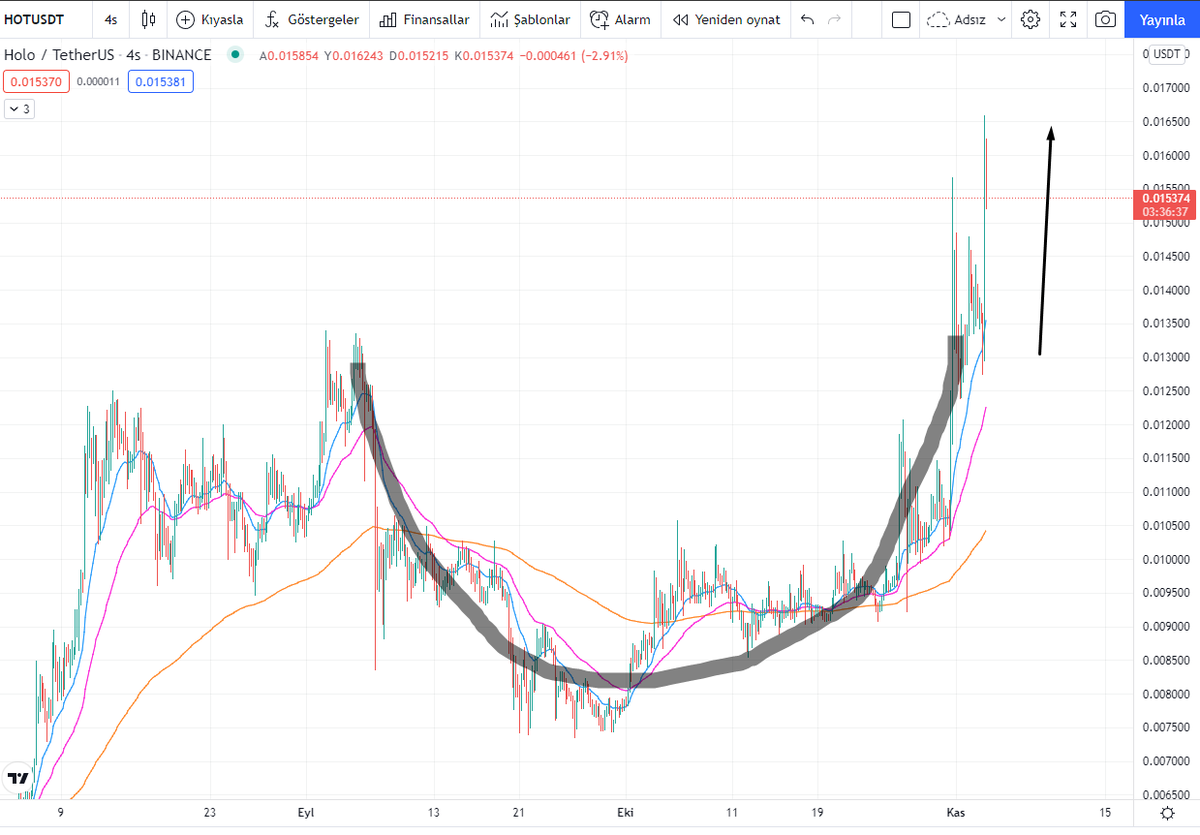The width and height of the screenshot is (1200, 835).
Task: Click the 0.007000 price axis label
Action: coord(1165,761)
